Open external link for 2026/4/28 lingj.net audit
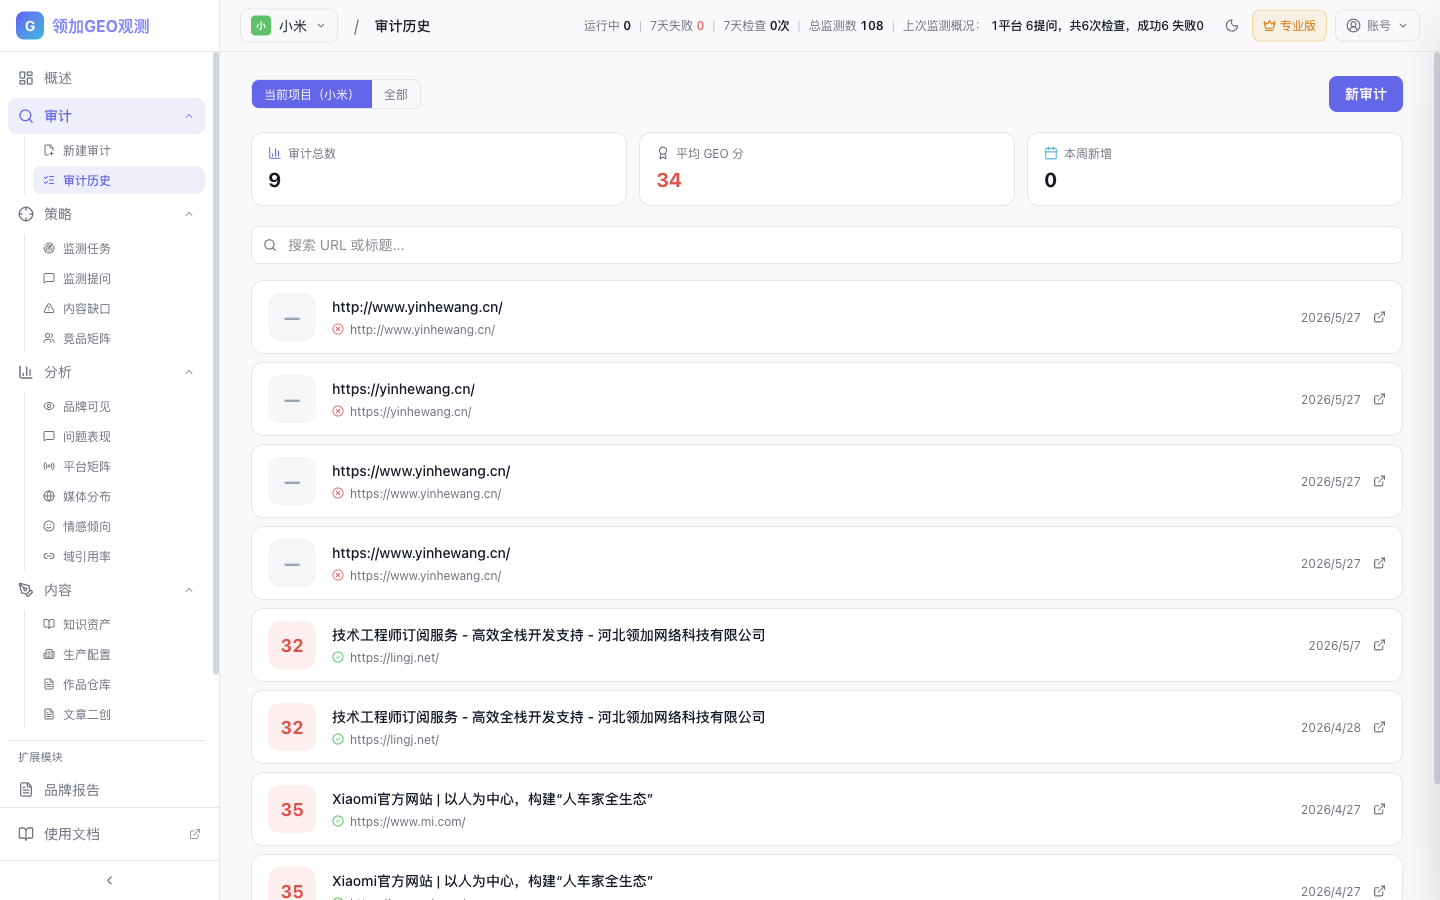This screenshot has height=900, width=1440. click(x=1379, y=727)
